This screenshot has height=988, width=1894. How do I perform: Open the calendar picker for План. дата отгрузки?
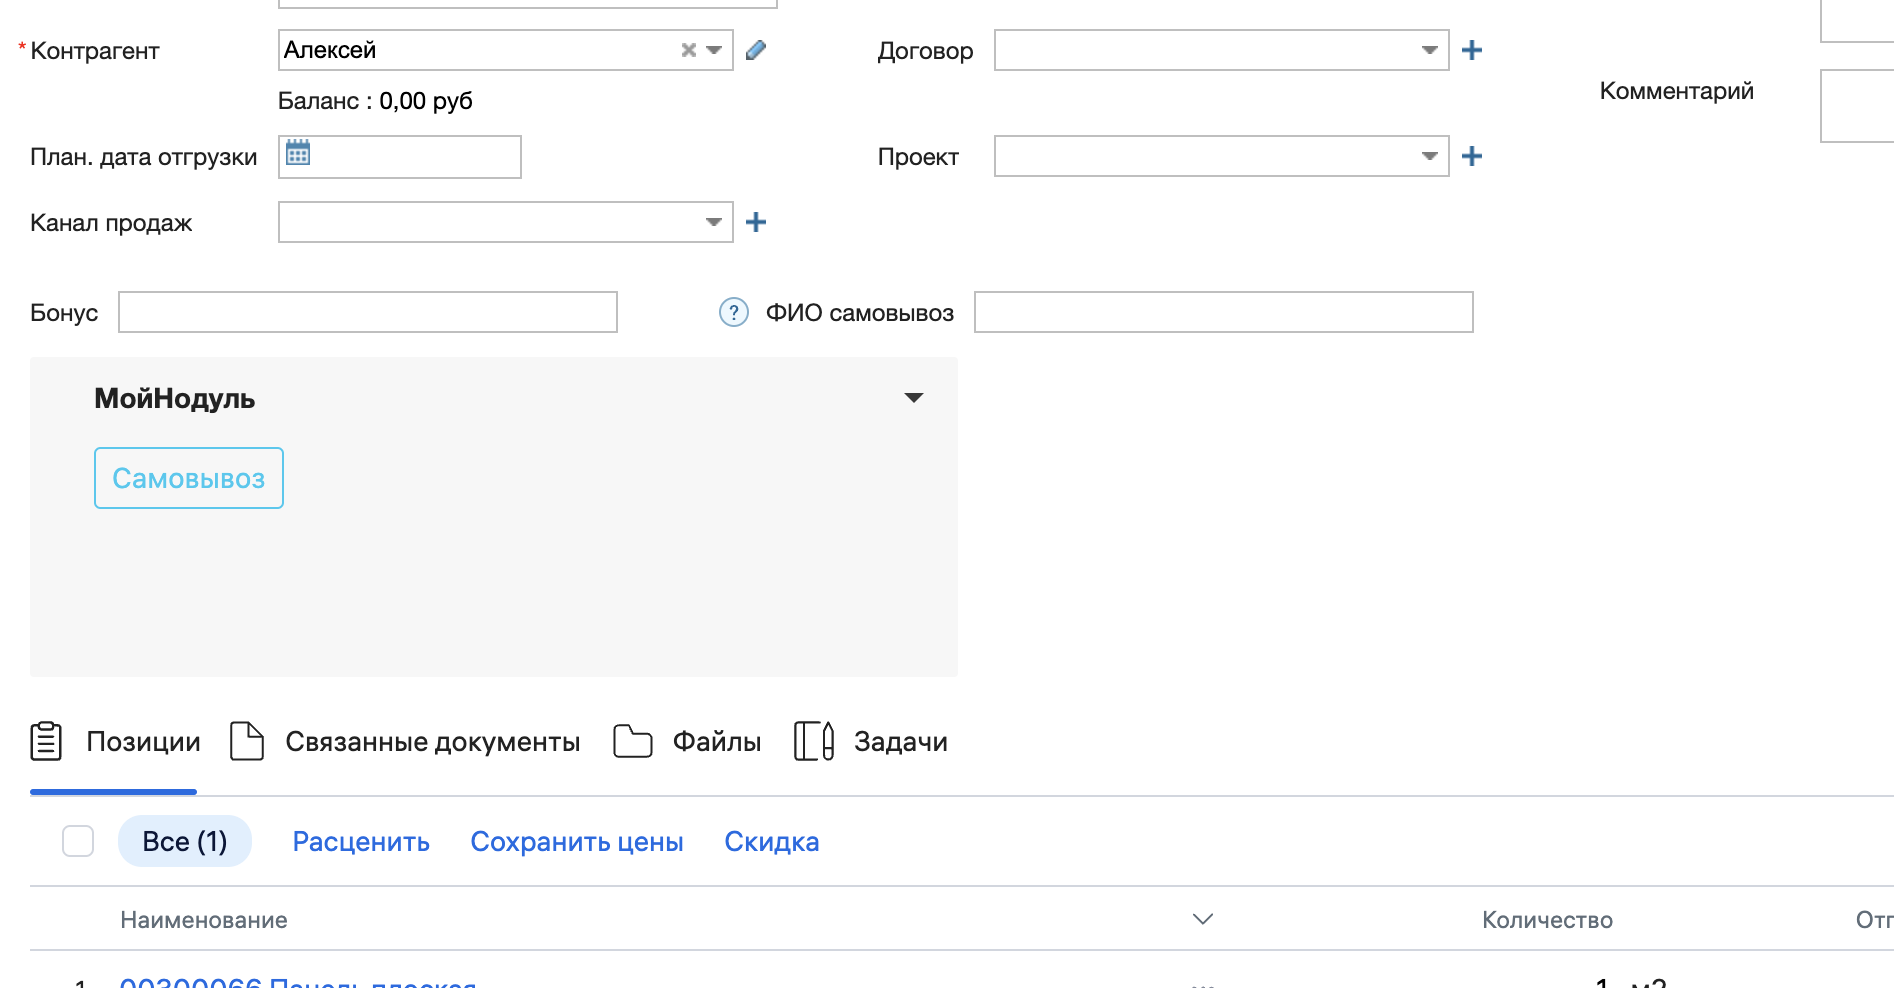(298, 153)
